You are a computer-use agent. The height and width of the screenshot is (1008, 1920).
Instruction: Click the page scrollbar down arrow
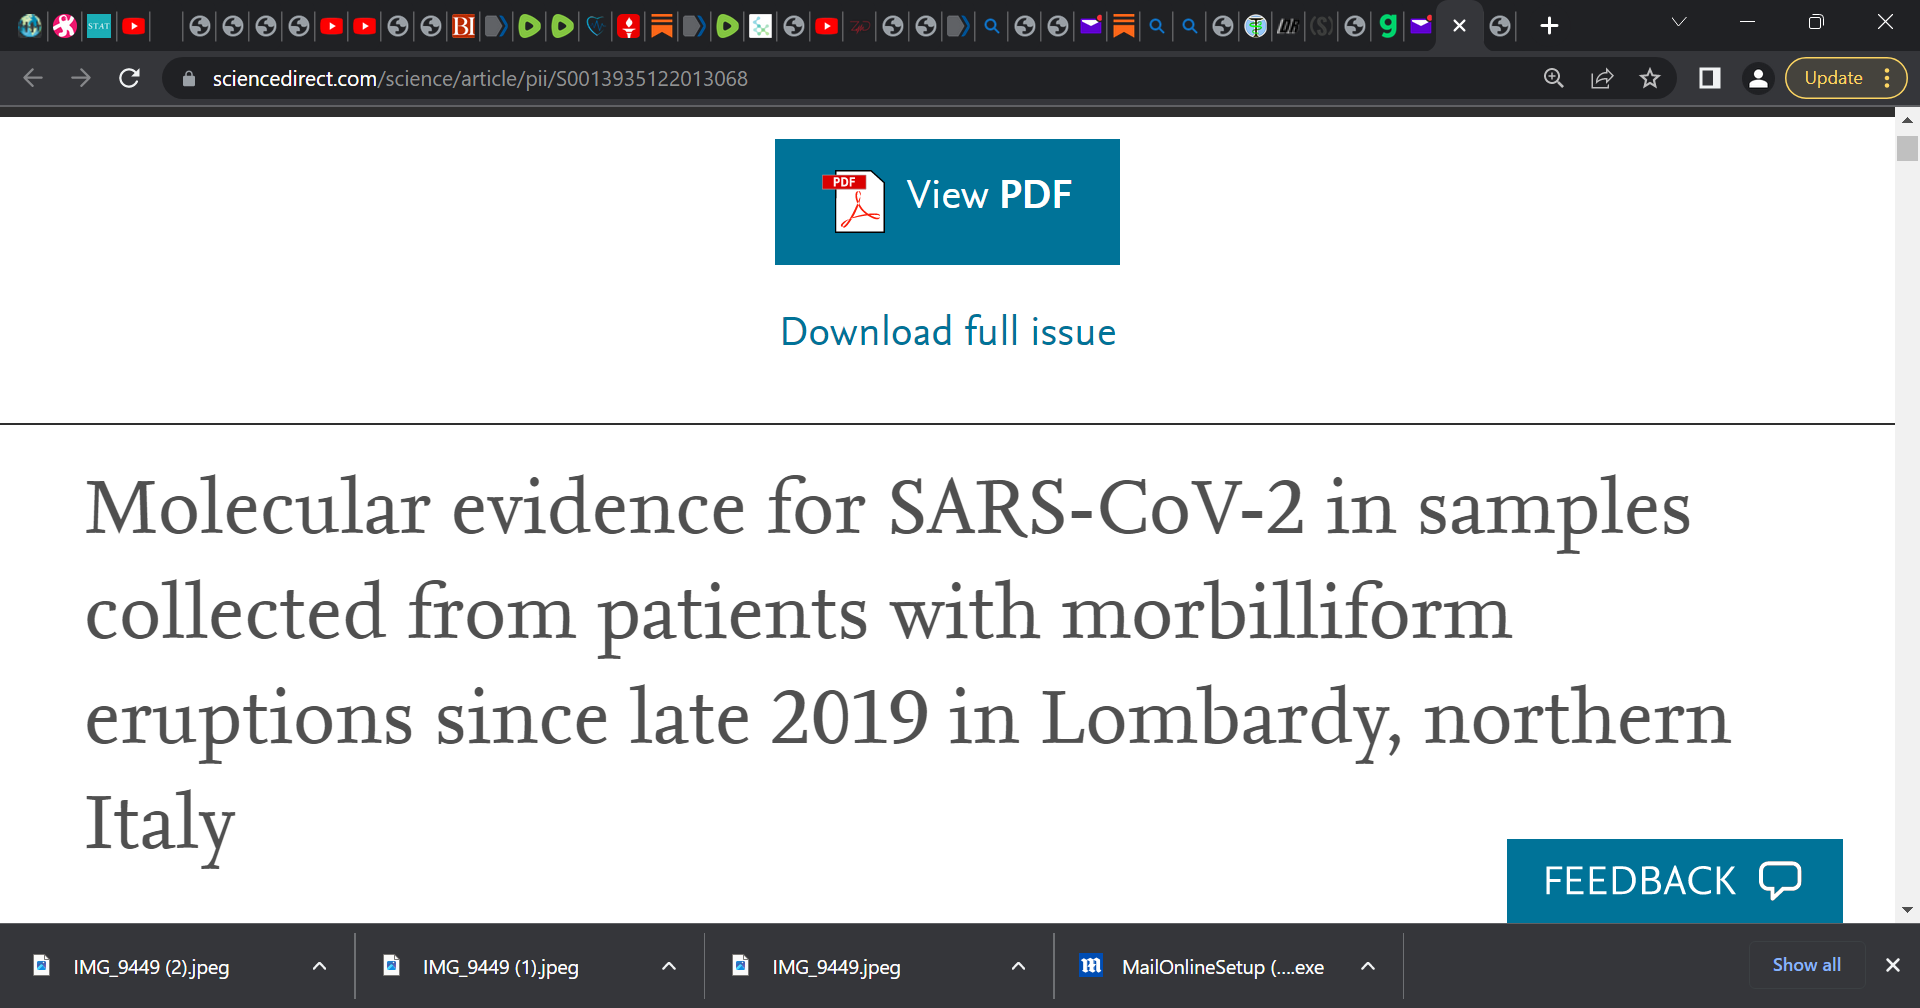click(x=1907, y=910)
